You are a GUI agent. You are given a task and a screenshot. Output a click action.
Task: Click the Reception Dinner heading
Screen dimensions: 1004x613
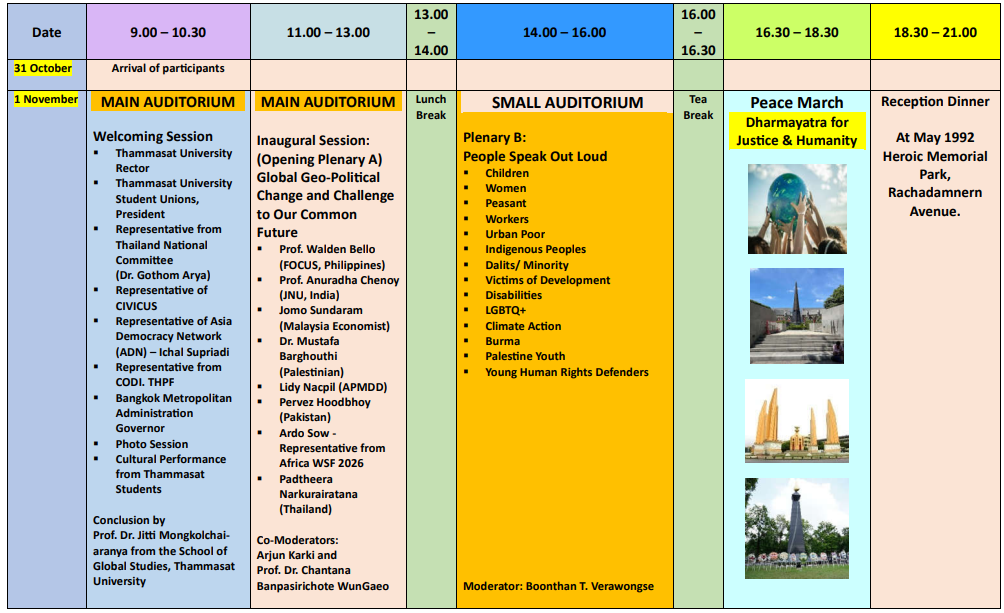pos(935,102)
